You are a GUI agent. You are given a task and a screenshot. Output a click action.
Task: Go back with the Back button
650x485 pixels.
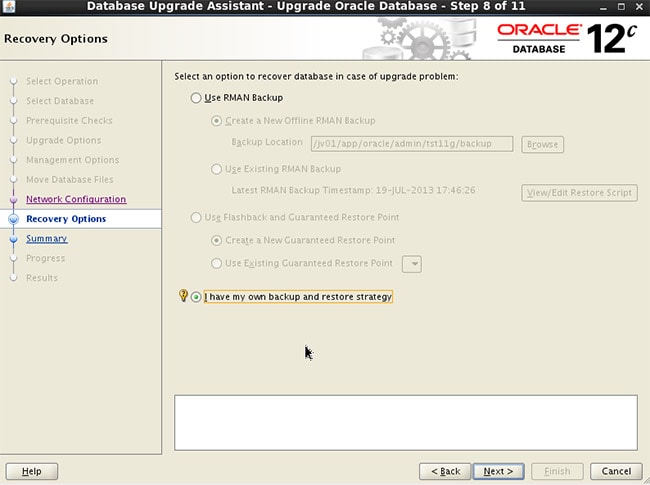(x=445, y=471)
